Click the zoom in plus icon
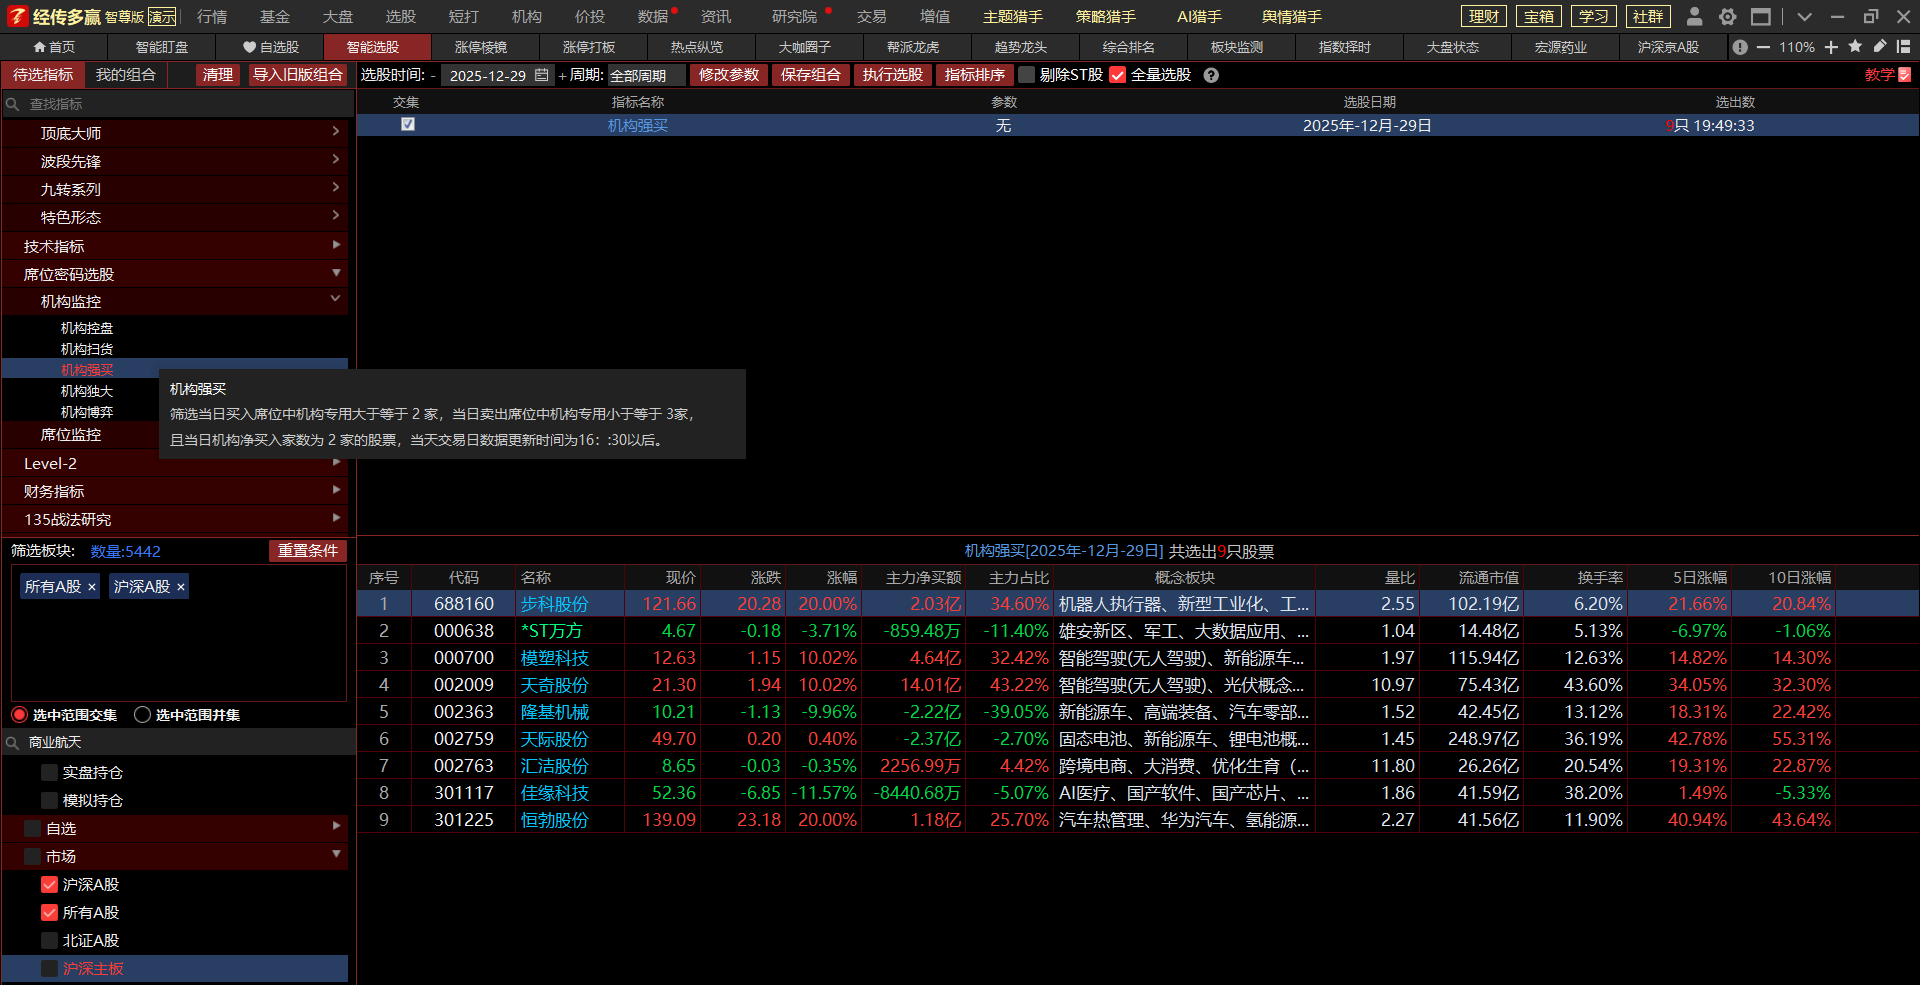Screen dimensions: 1920x985 (x=1831, y=47)
